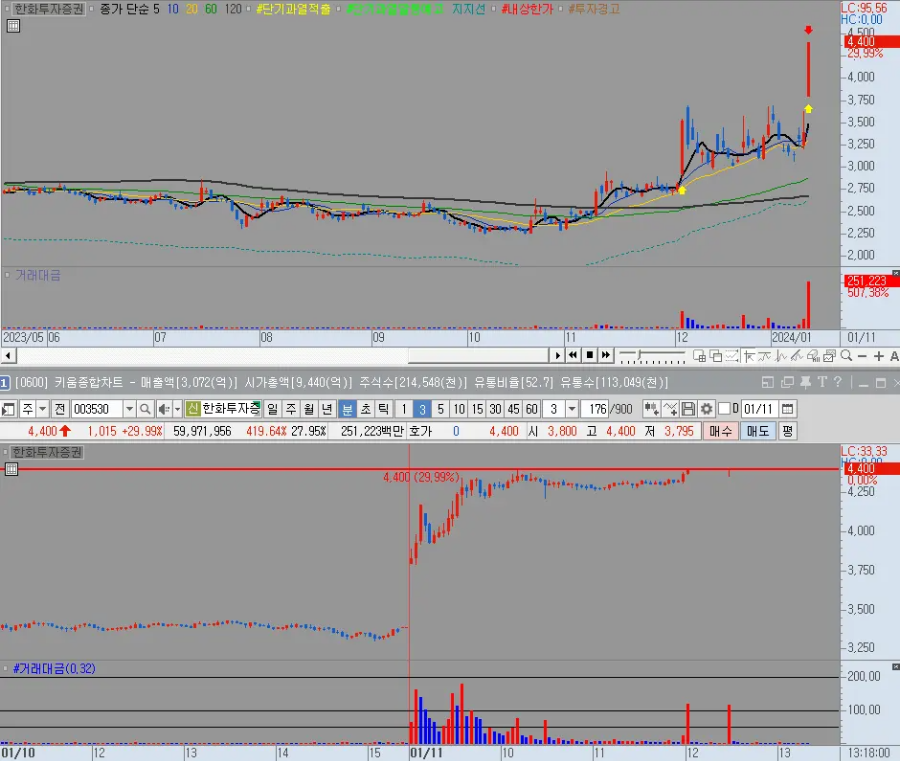Toggle the D checkbox

[724, 409]
